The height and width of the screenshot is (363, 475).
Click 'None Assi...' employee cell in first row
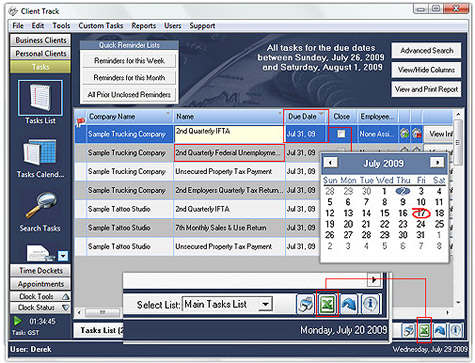click(x=378, y=134)
